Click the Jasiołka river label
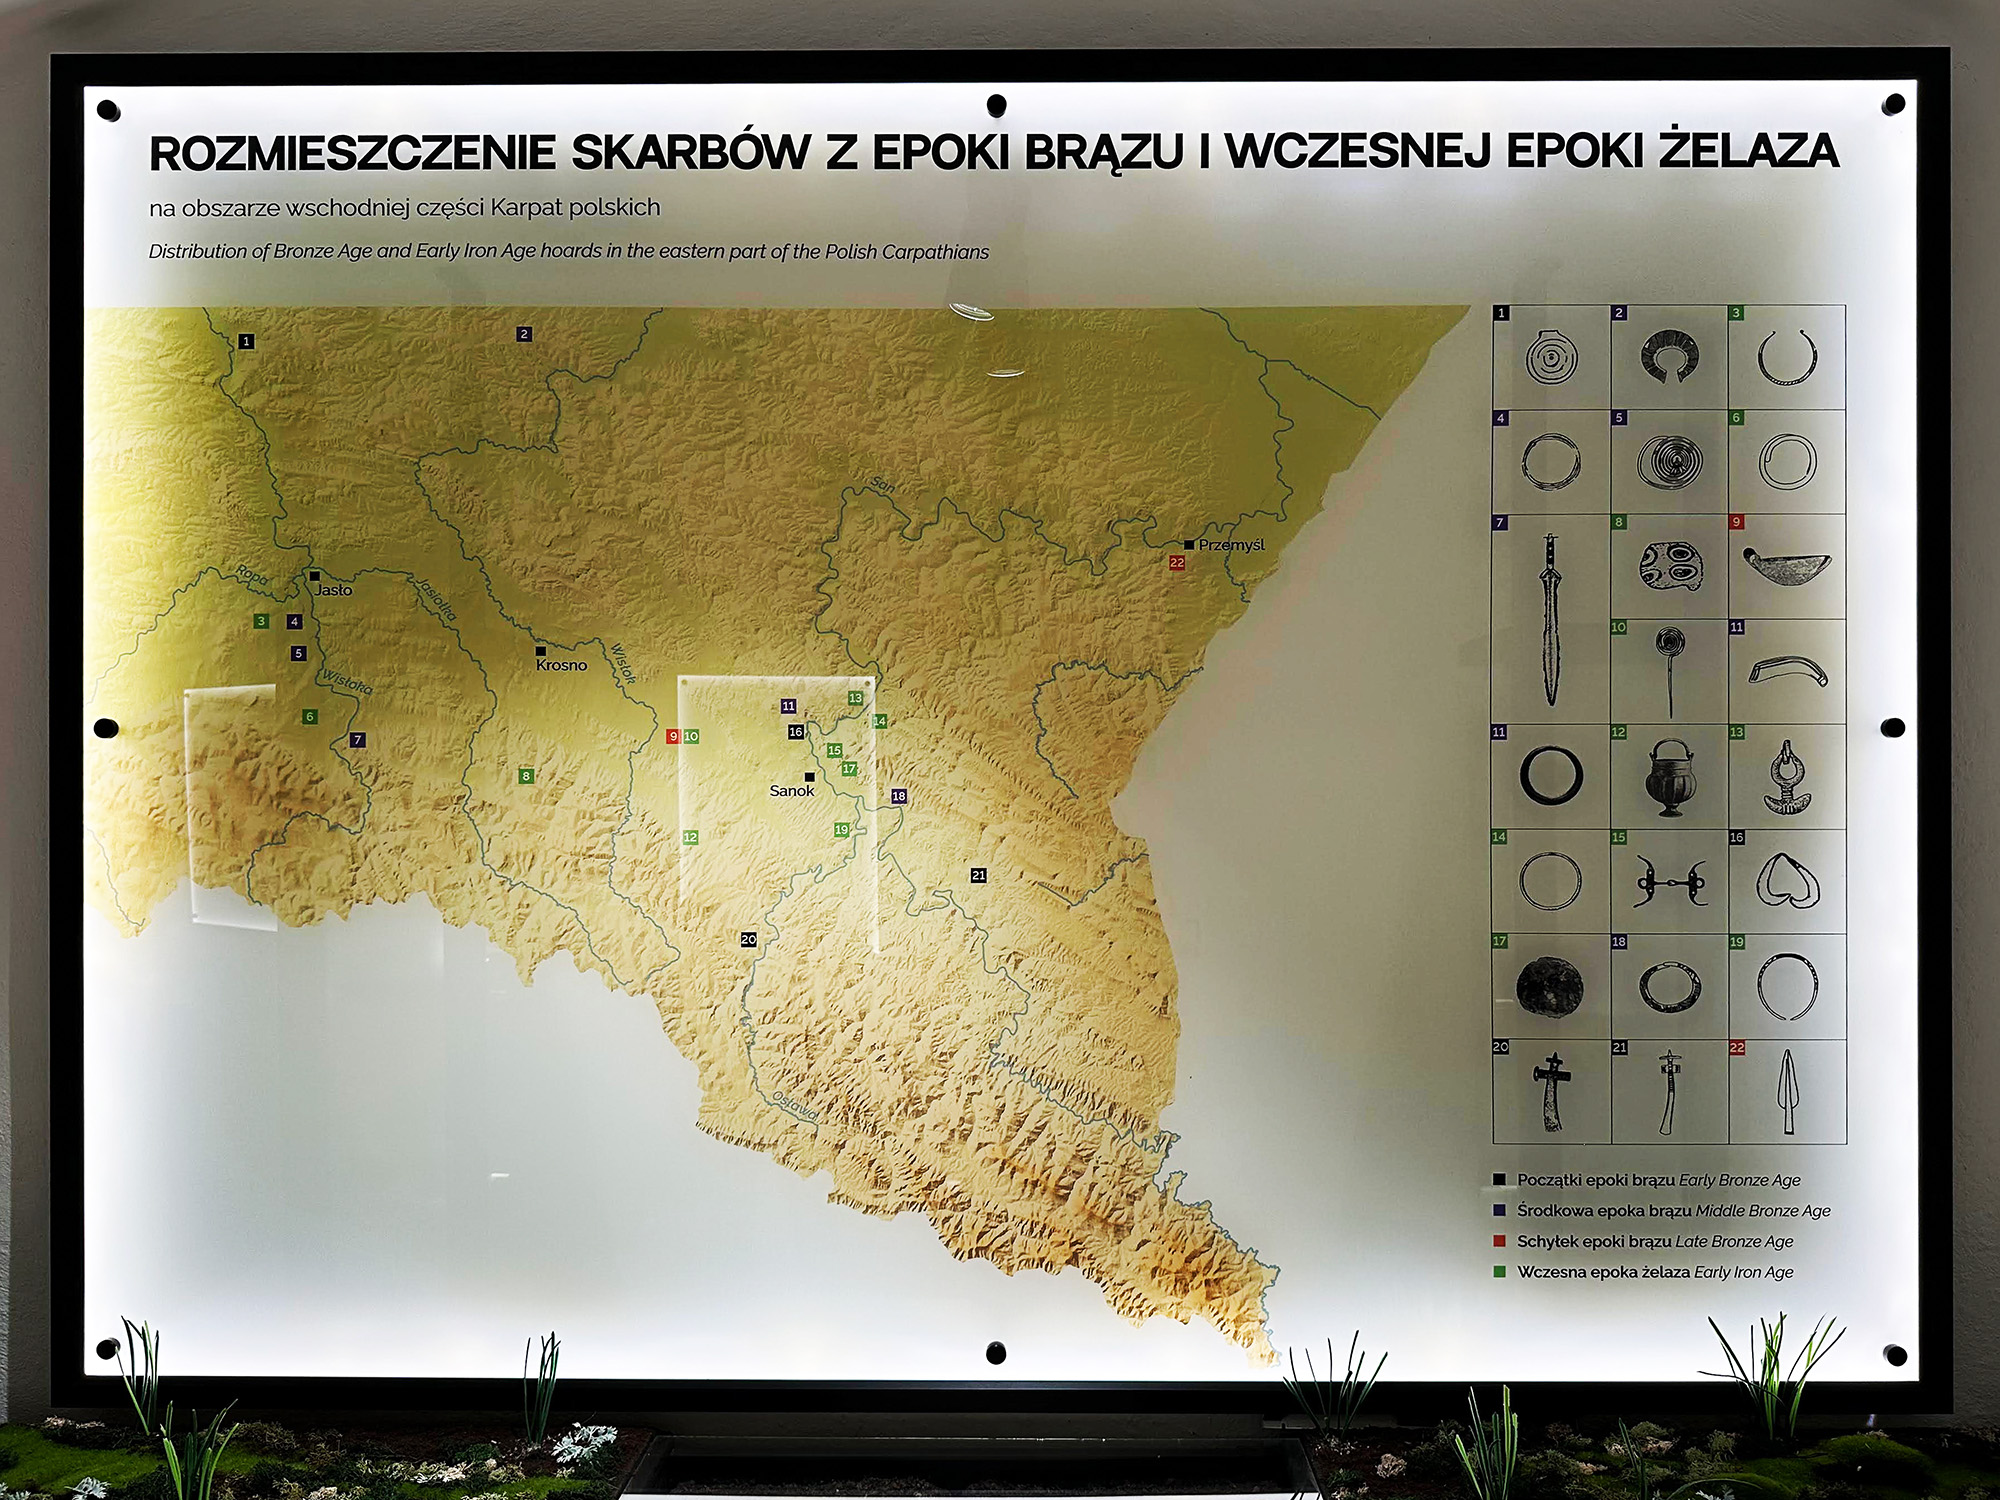The height and width of the screenshot is (1500, 2000). pos(437,599)
